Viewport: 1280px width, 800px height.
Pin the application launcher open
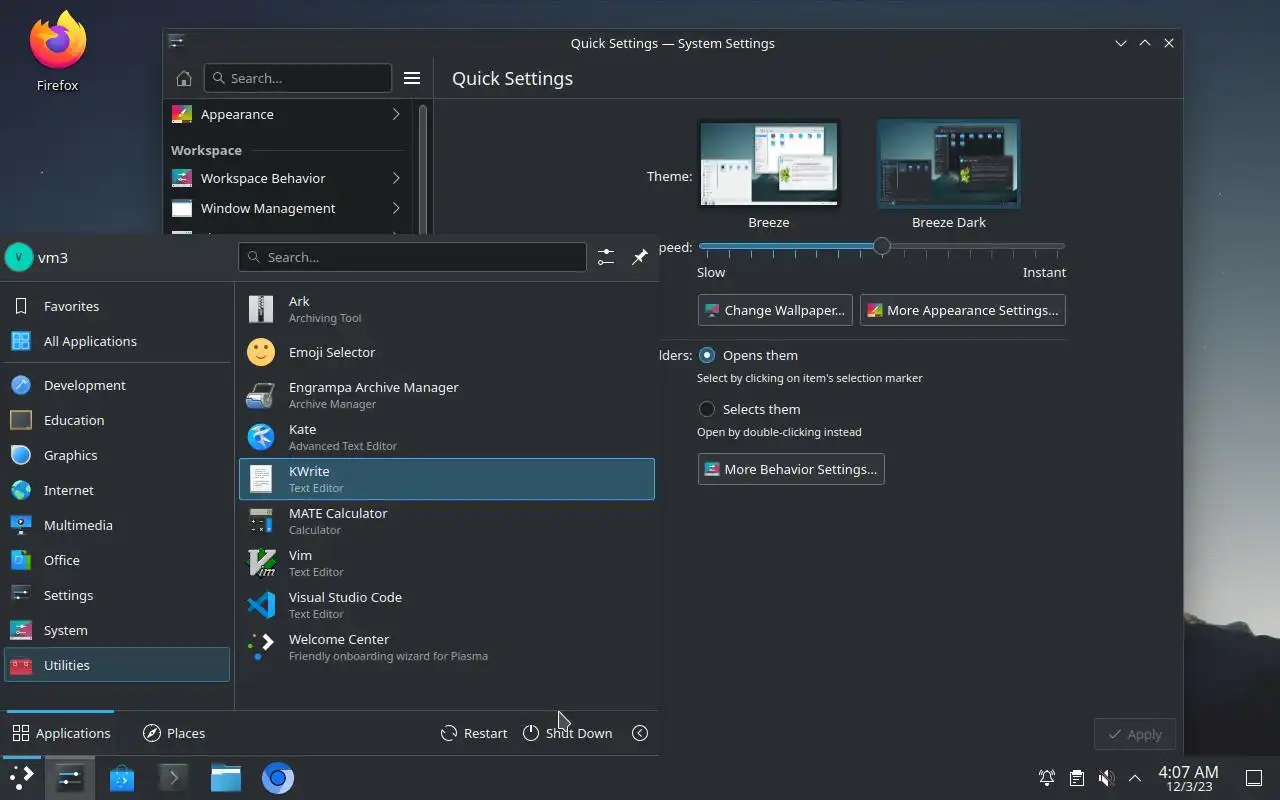(640, 257)
